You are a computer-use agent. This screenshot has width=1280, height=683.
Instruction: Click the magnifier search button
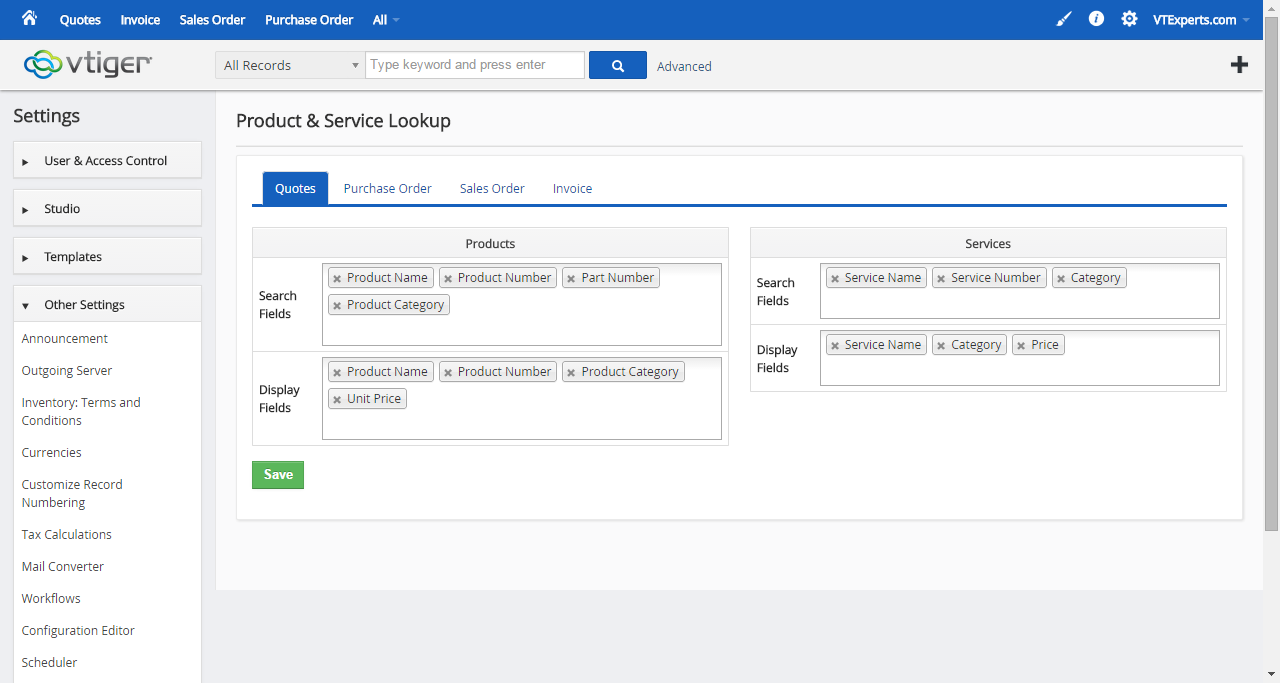(x=618, y=65)
